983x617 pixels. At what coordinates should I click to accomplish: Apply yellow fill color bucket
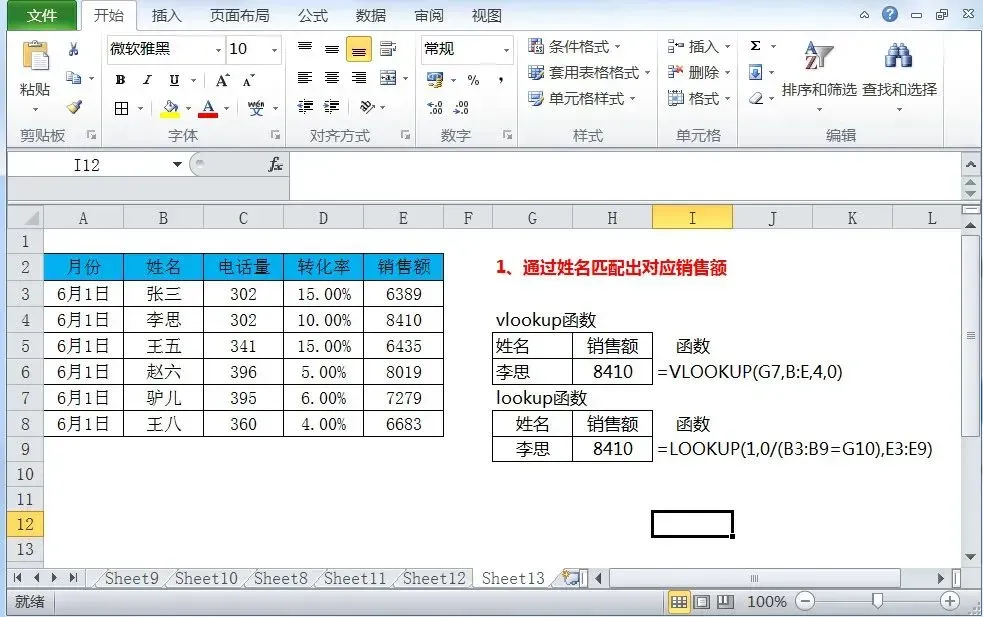click(170, 108)
